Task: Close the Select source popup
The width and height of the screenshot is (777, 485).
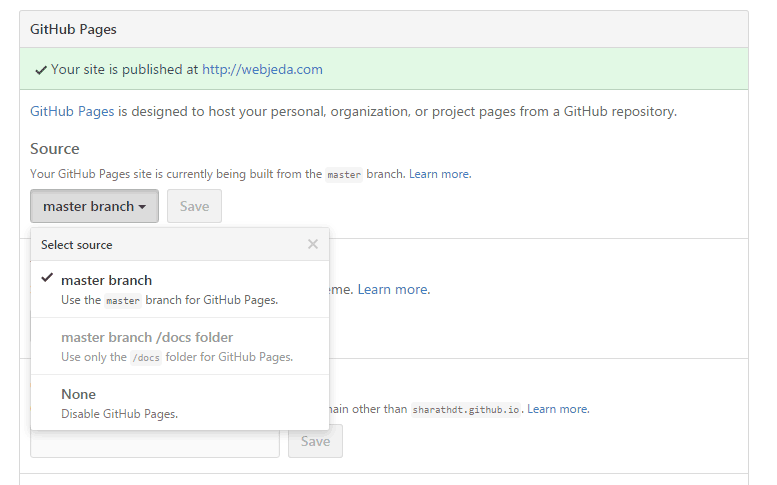Action: click(x=313, y=244)
